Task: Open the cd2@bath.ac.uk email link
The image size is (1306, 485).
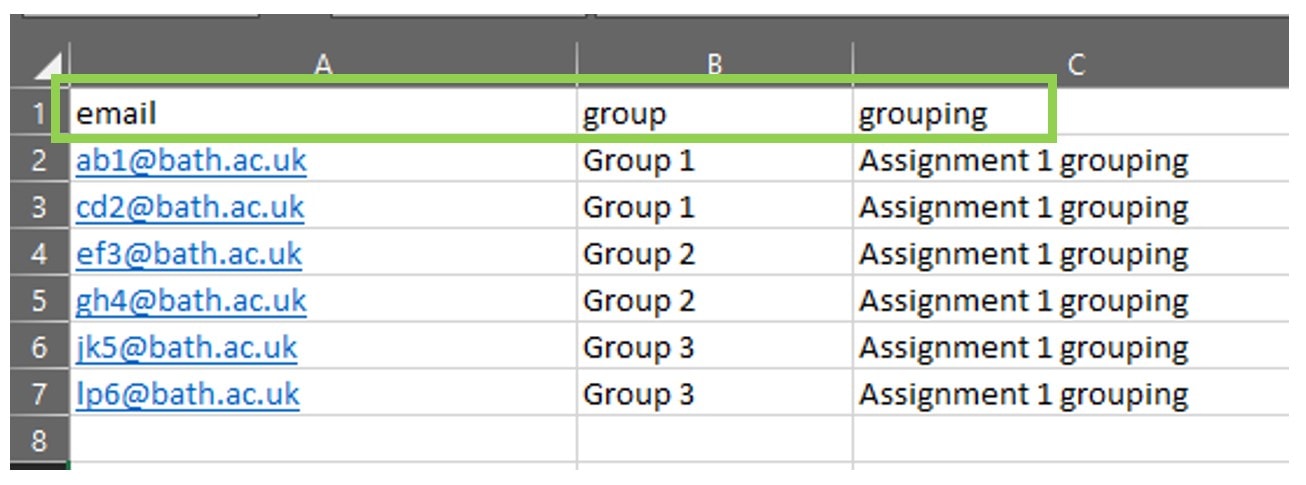Action: pos(190,208)
